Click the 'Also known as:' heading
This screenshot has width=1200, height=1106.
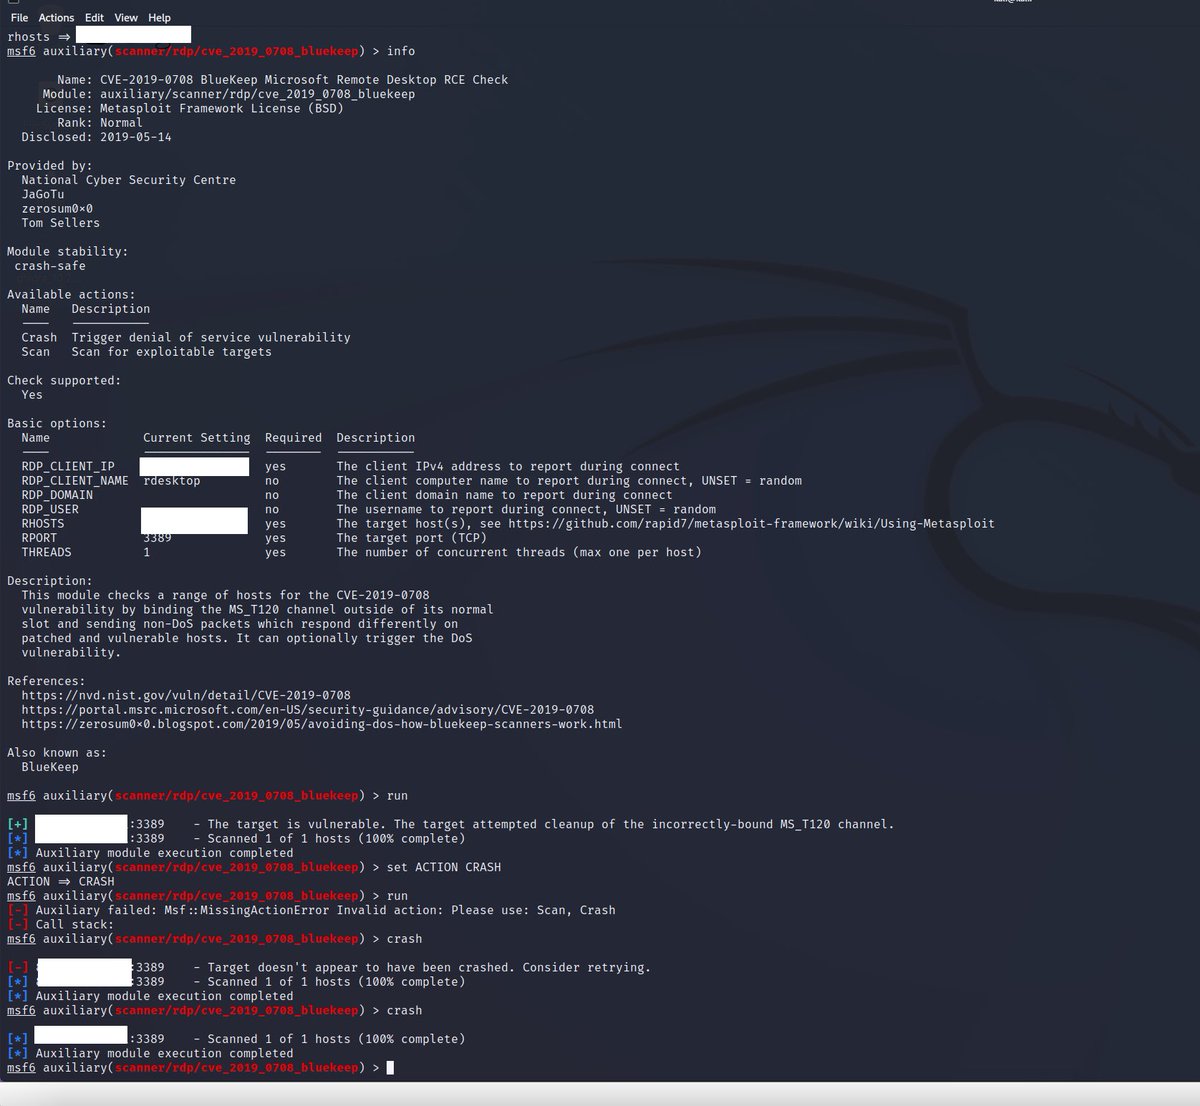57,753
